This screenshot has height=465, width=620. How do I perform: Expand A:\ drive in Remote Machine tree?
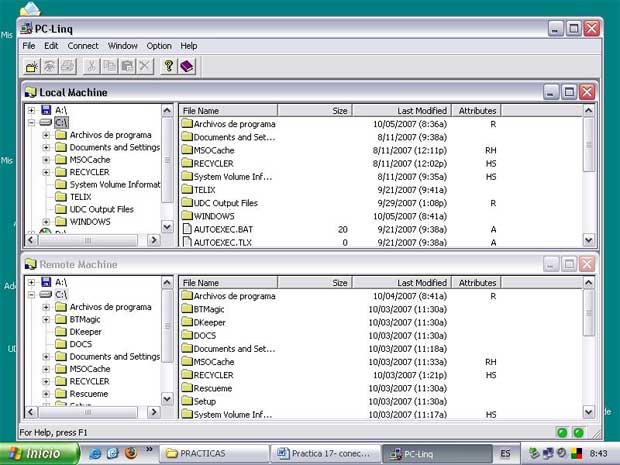point(31,282)
